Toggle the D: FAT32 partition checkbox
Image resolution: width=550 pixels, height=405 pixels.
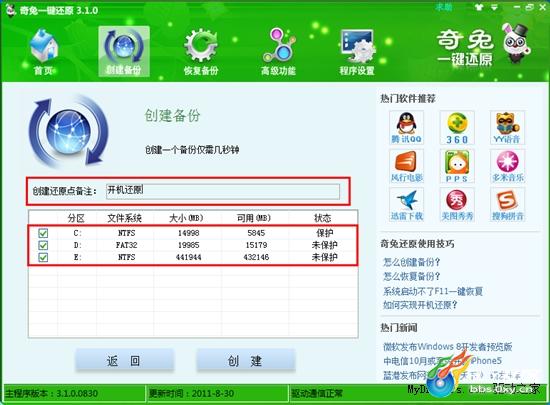pos(43,245)
